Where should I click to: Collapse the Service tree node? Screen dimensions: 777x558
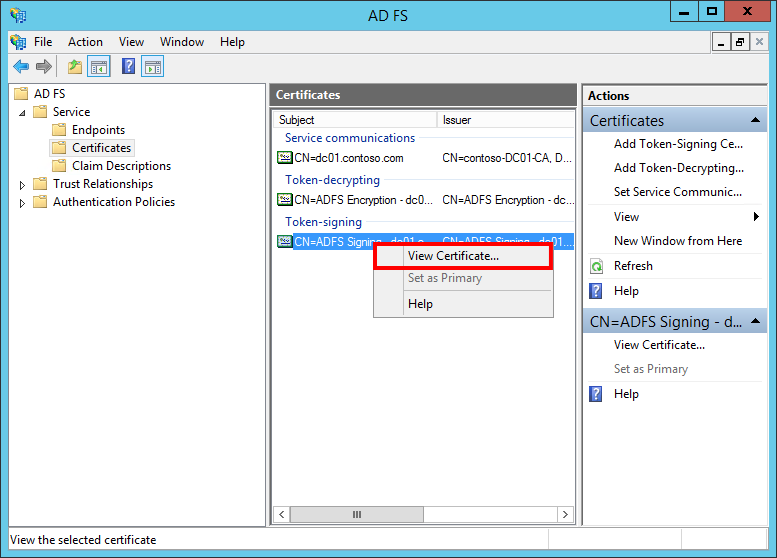(x=22, y=113)
